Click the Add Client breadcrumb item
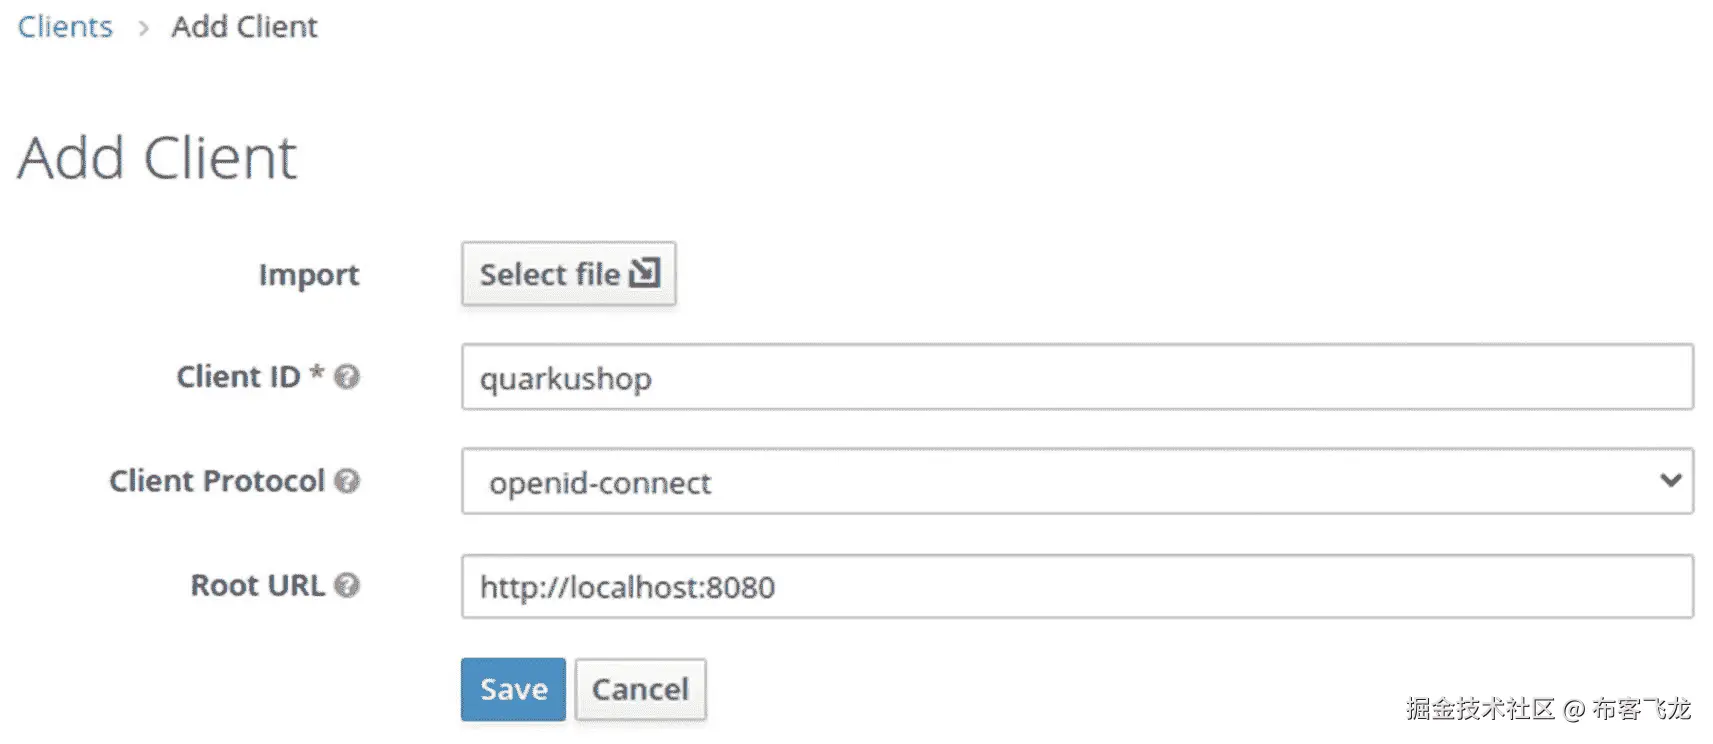Screen dimensions: 1713x744 coord(244,27)
